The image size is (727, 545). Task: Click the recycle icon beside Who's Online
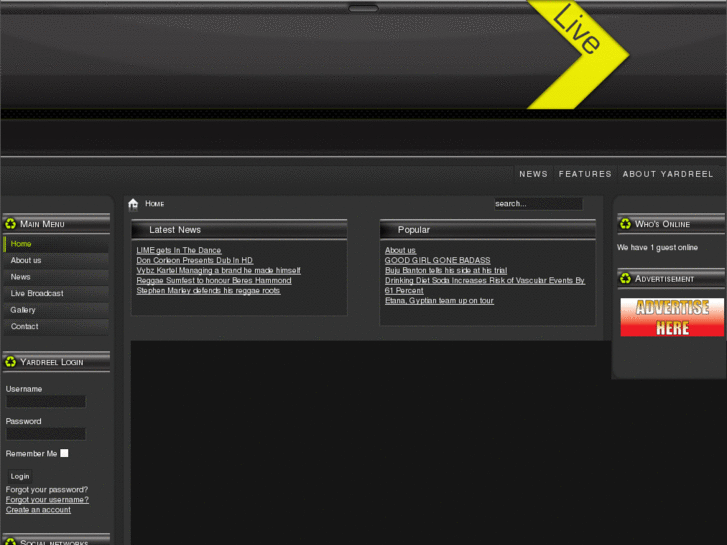(625, 224)
